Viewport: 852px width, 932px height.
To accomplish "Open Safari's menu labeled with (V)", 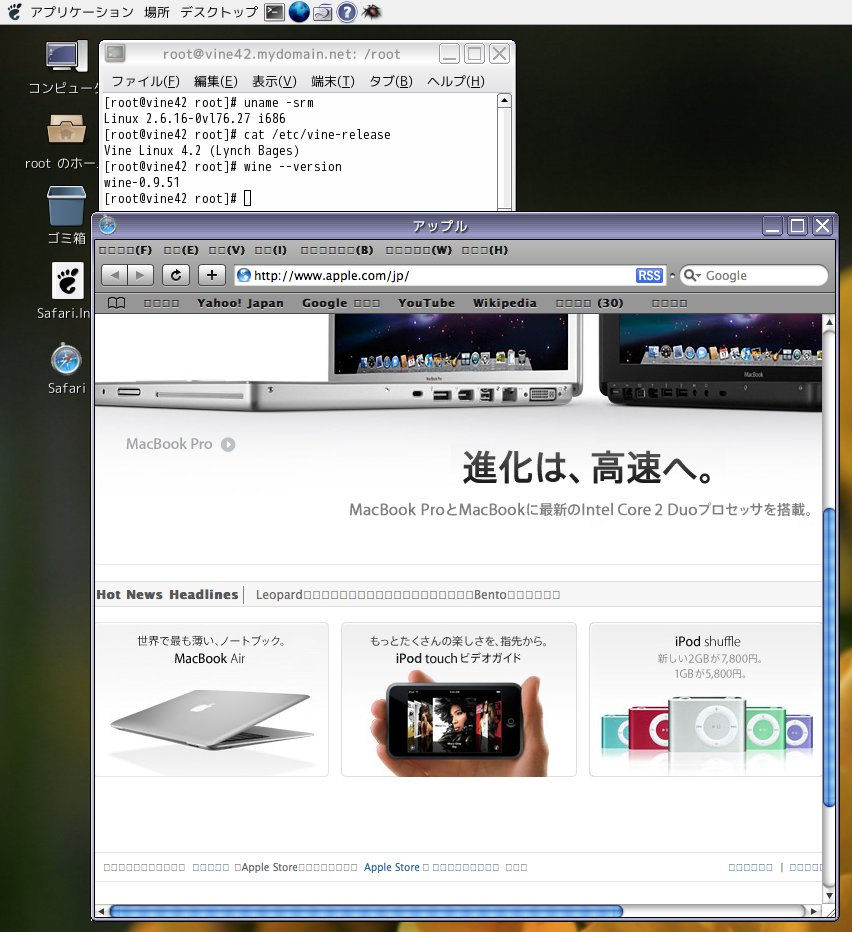I will [x=227, y=250].
